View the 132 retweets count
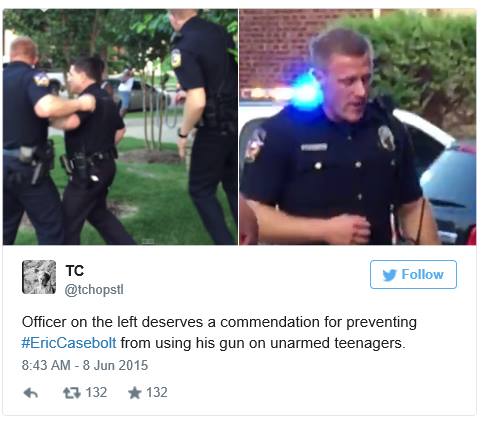The height and width of the screenshot is (422, 486). point(96,393)
